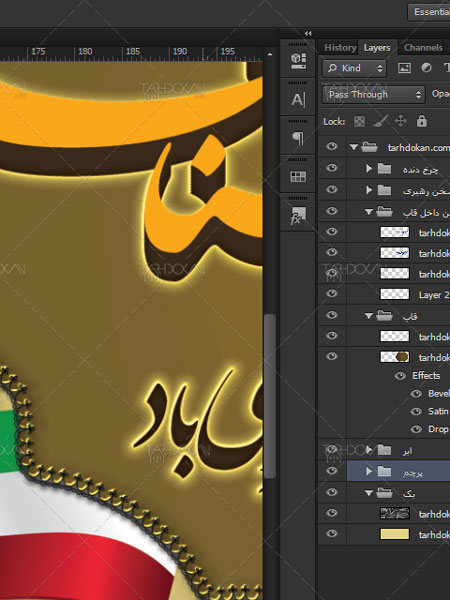Click the Satin effect name

(438, 411)
